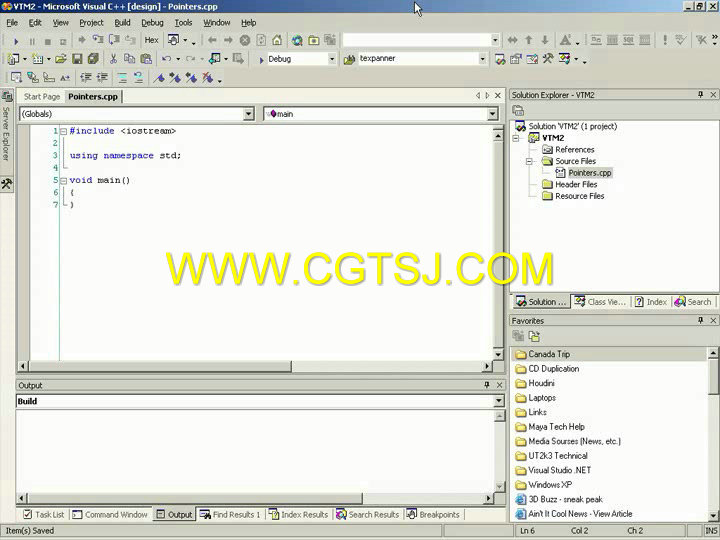This screenshot has width=720, height=540.
Task: Toggle Hex display button
Action: point(152,40)
